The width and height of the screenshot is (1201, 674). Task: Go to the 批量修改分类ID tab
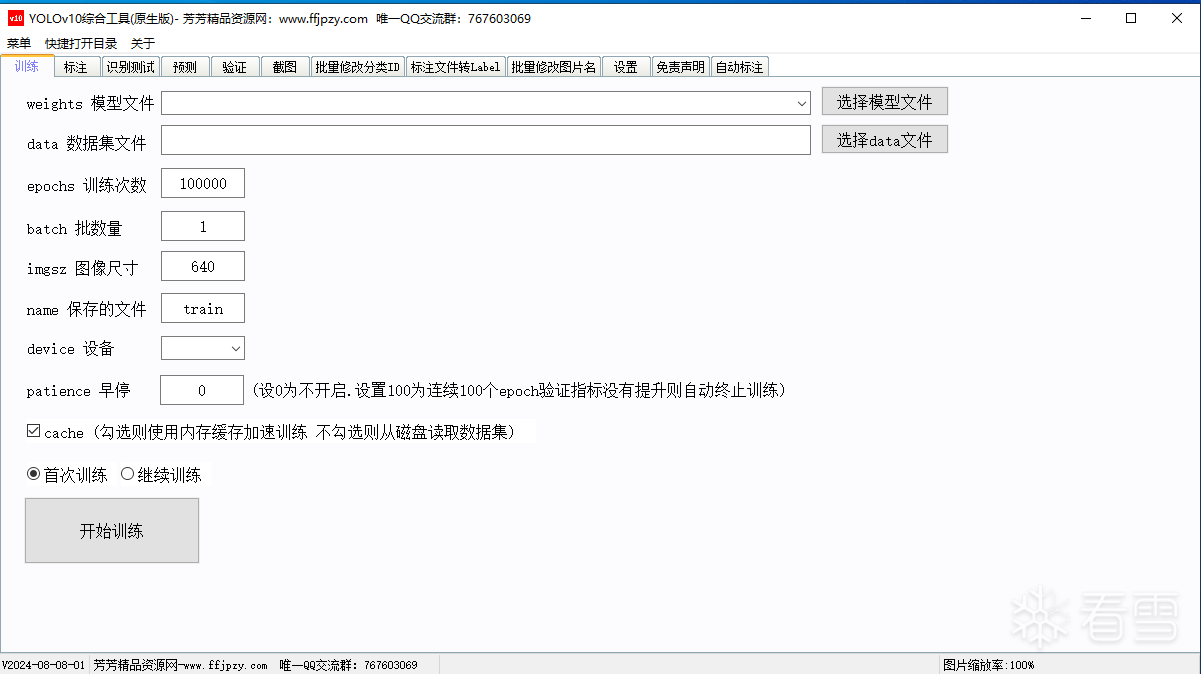pos(357,67)
